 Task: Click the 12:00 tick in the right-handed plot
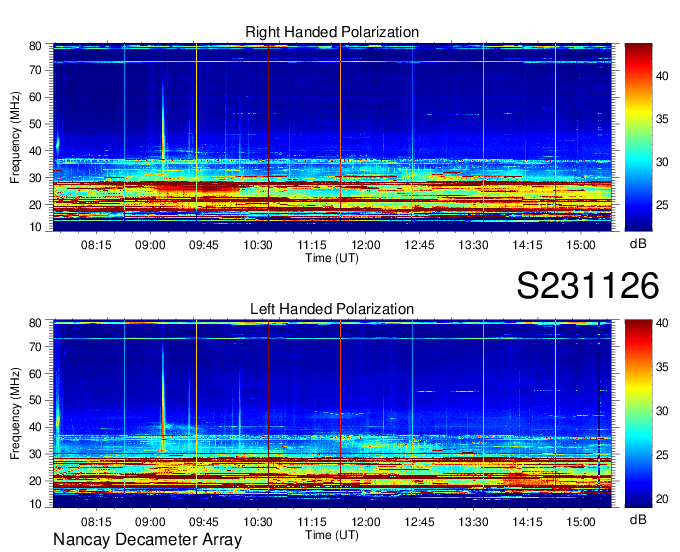click(x=366, y=245)
